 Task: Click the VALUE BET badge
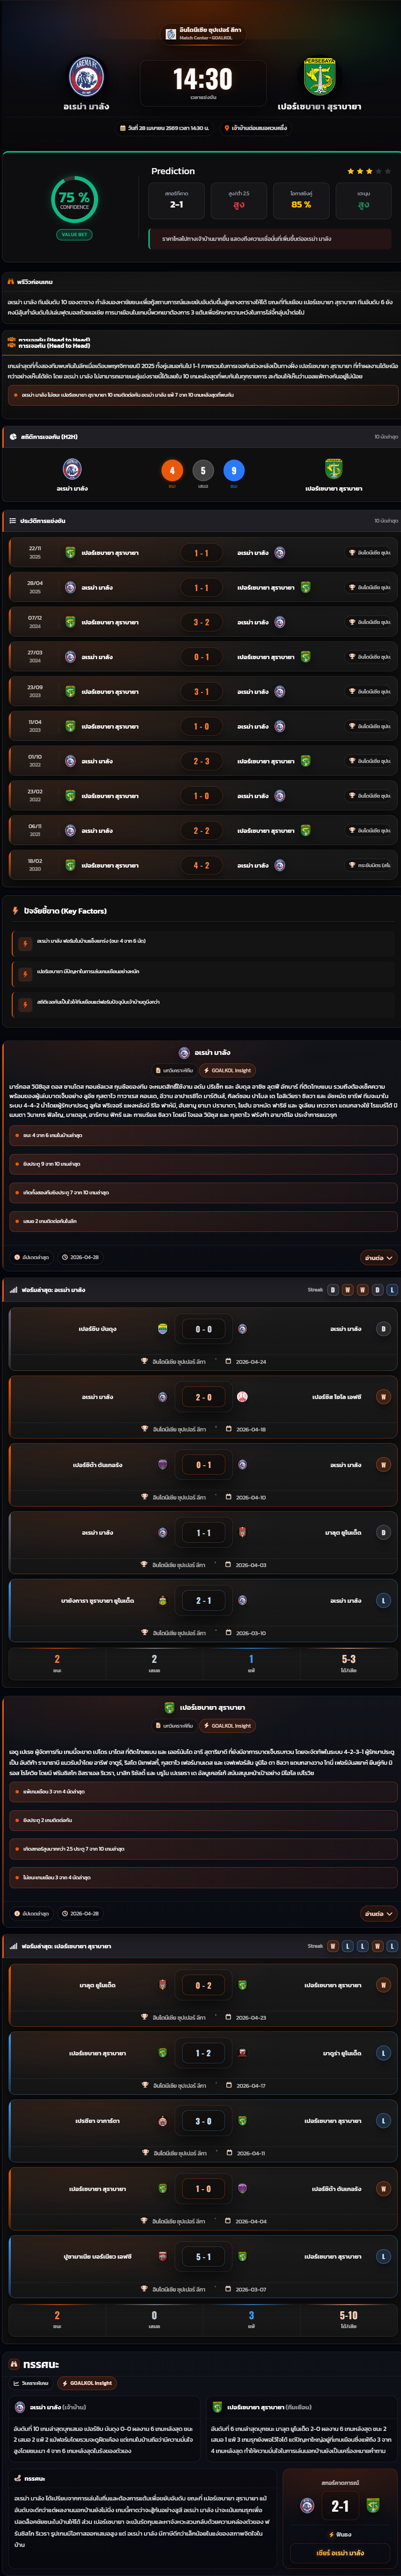pos(74,234)
